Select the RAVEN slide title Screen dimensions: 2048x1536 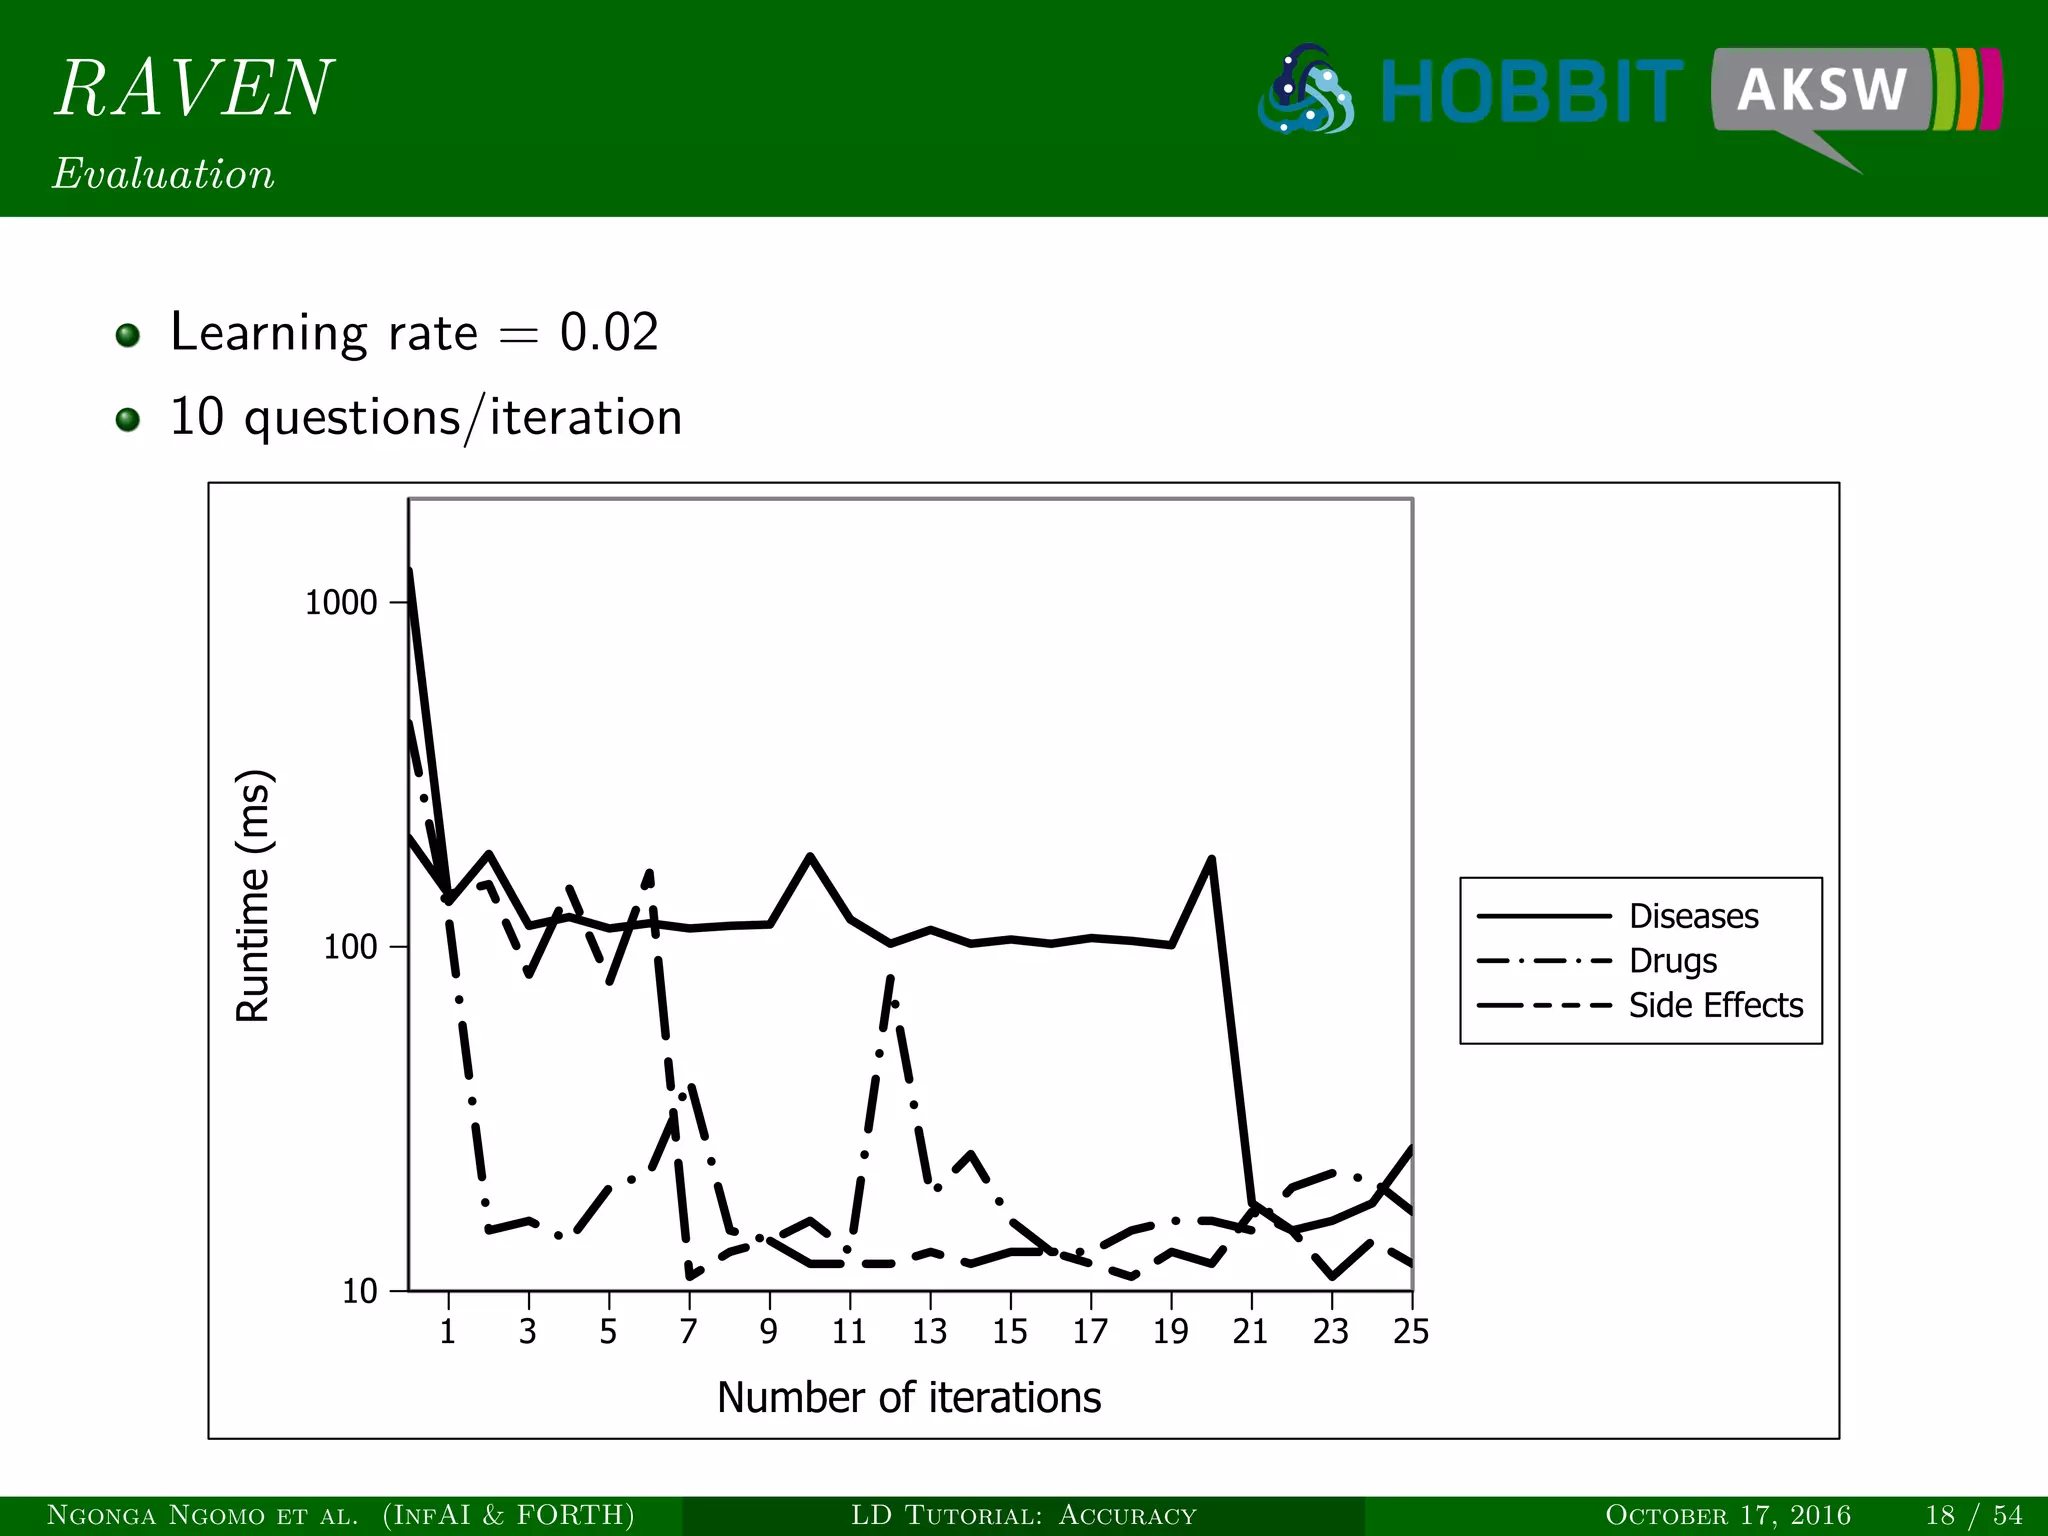[x=193, y=88]
